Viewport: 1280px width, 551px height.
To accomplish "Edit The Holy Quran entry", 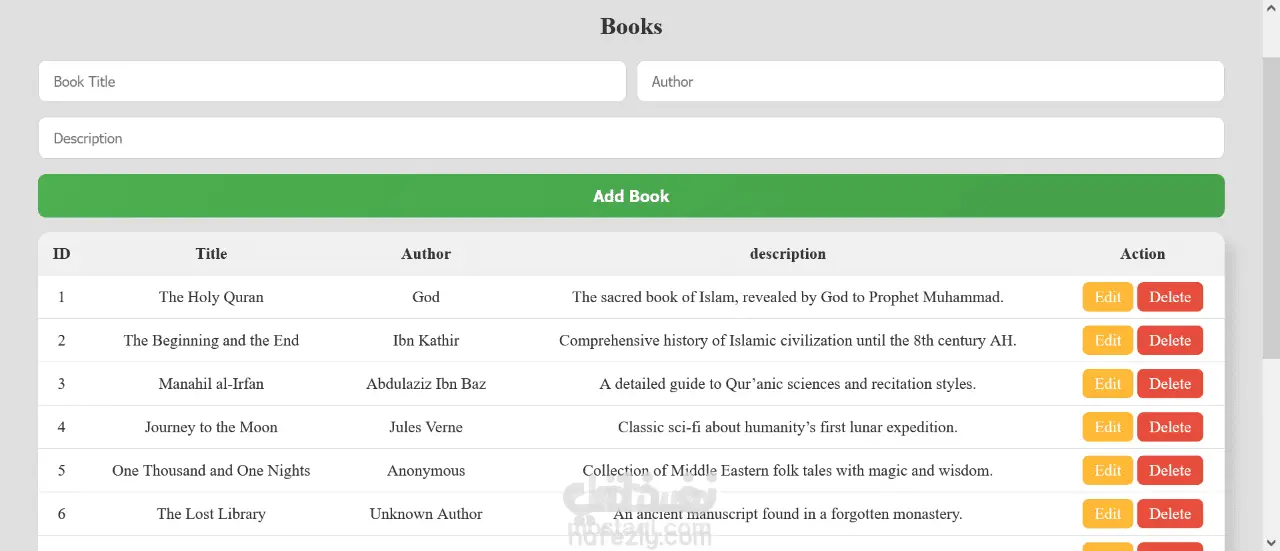I will tap(1107, 297).
